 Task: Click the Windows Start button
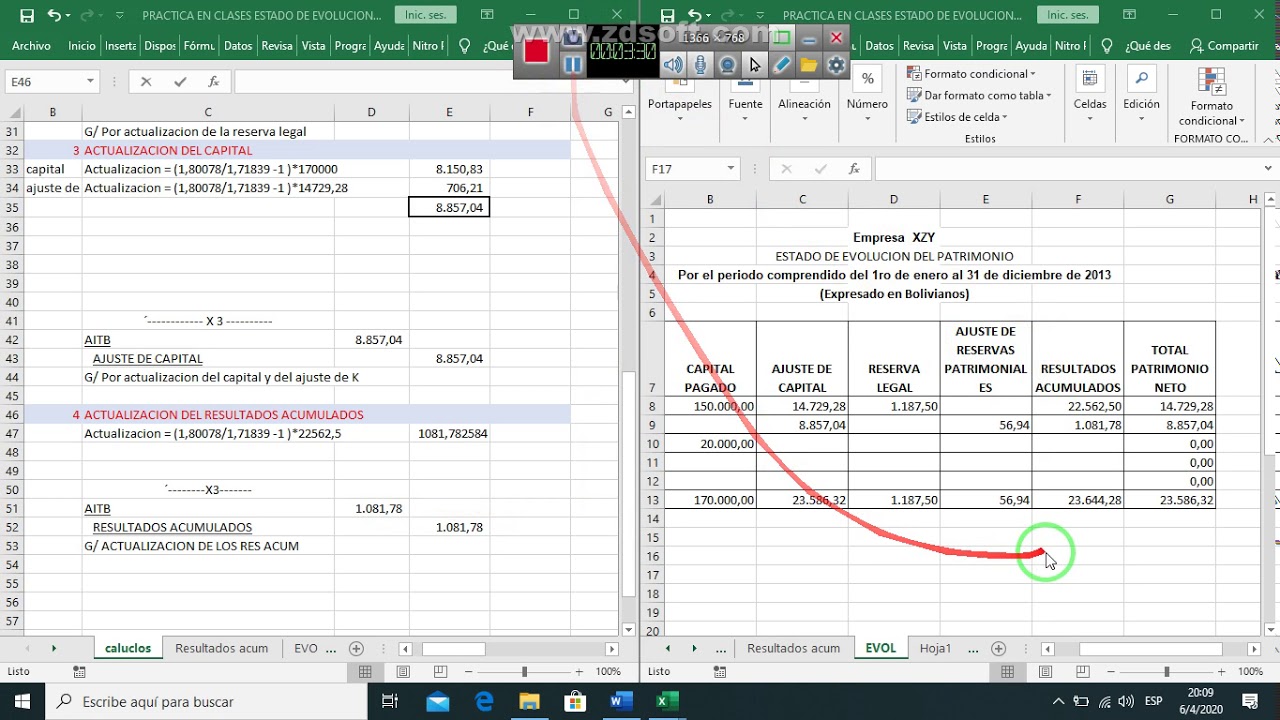pos(22,701)
